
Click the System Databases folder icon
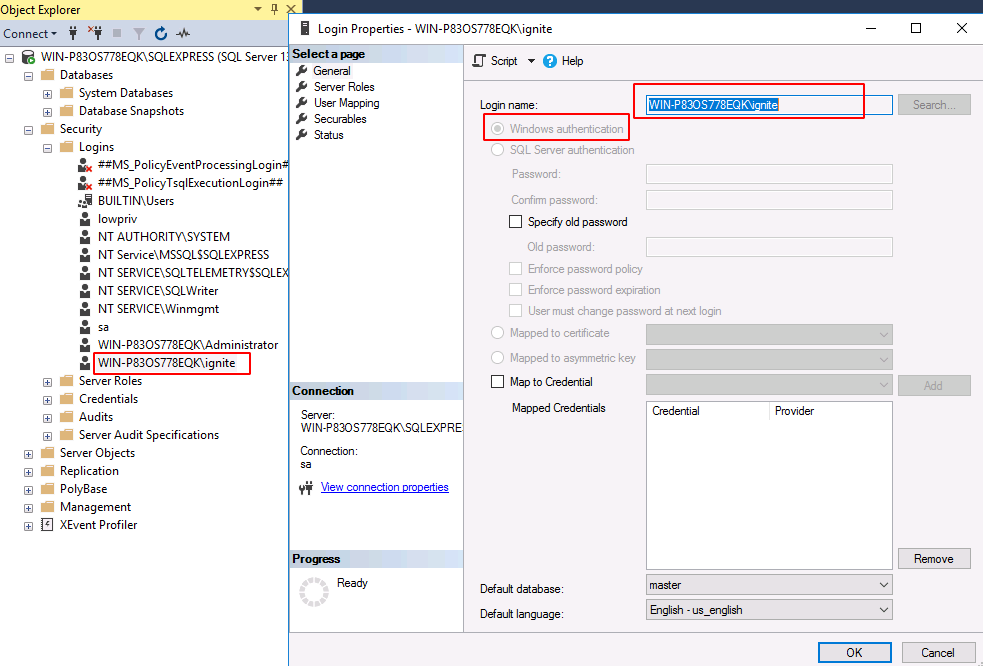point(66,93)
